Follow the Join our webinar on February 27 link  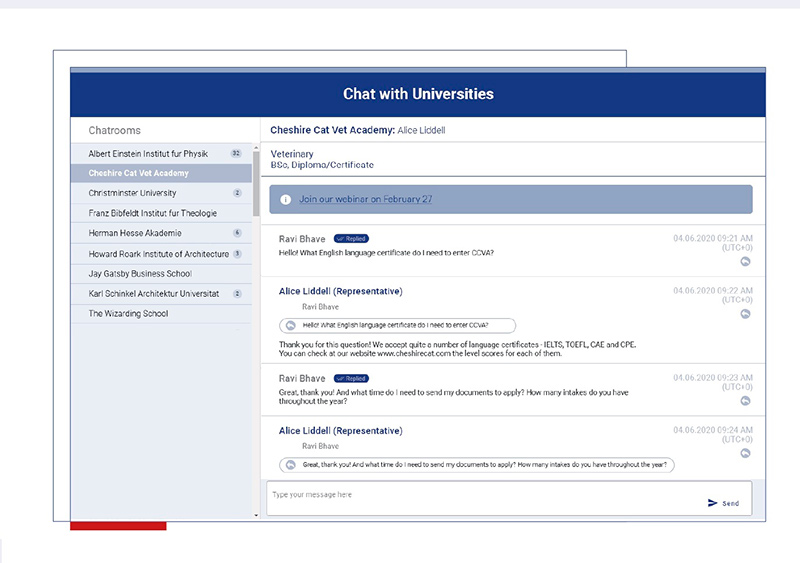(366, 199)
